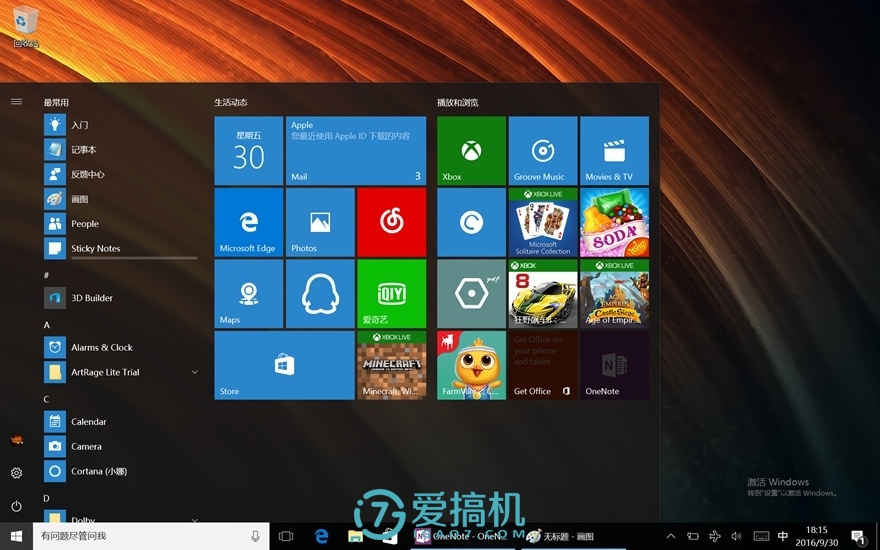Launch Groove Music tile
Viewport: 880px width, 550px height.
[x=543, y=151]
